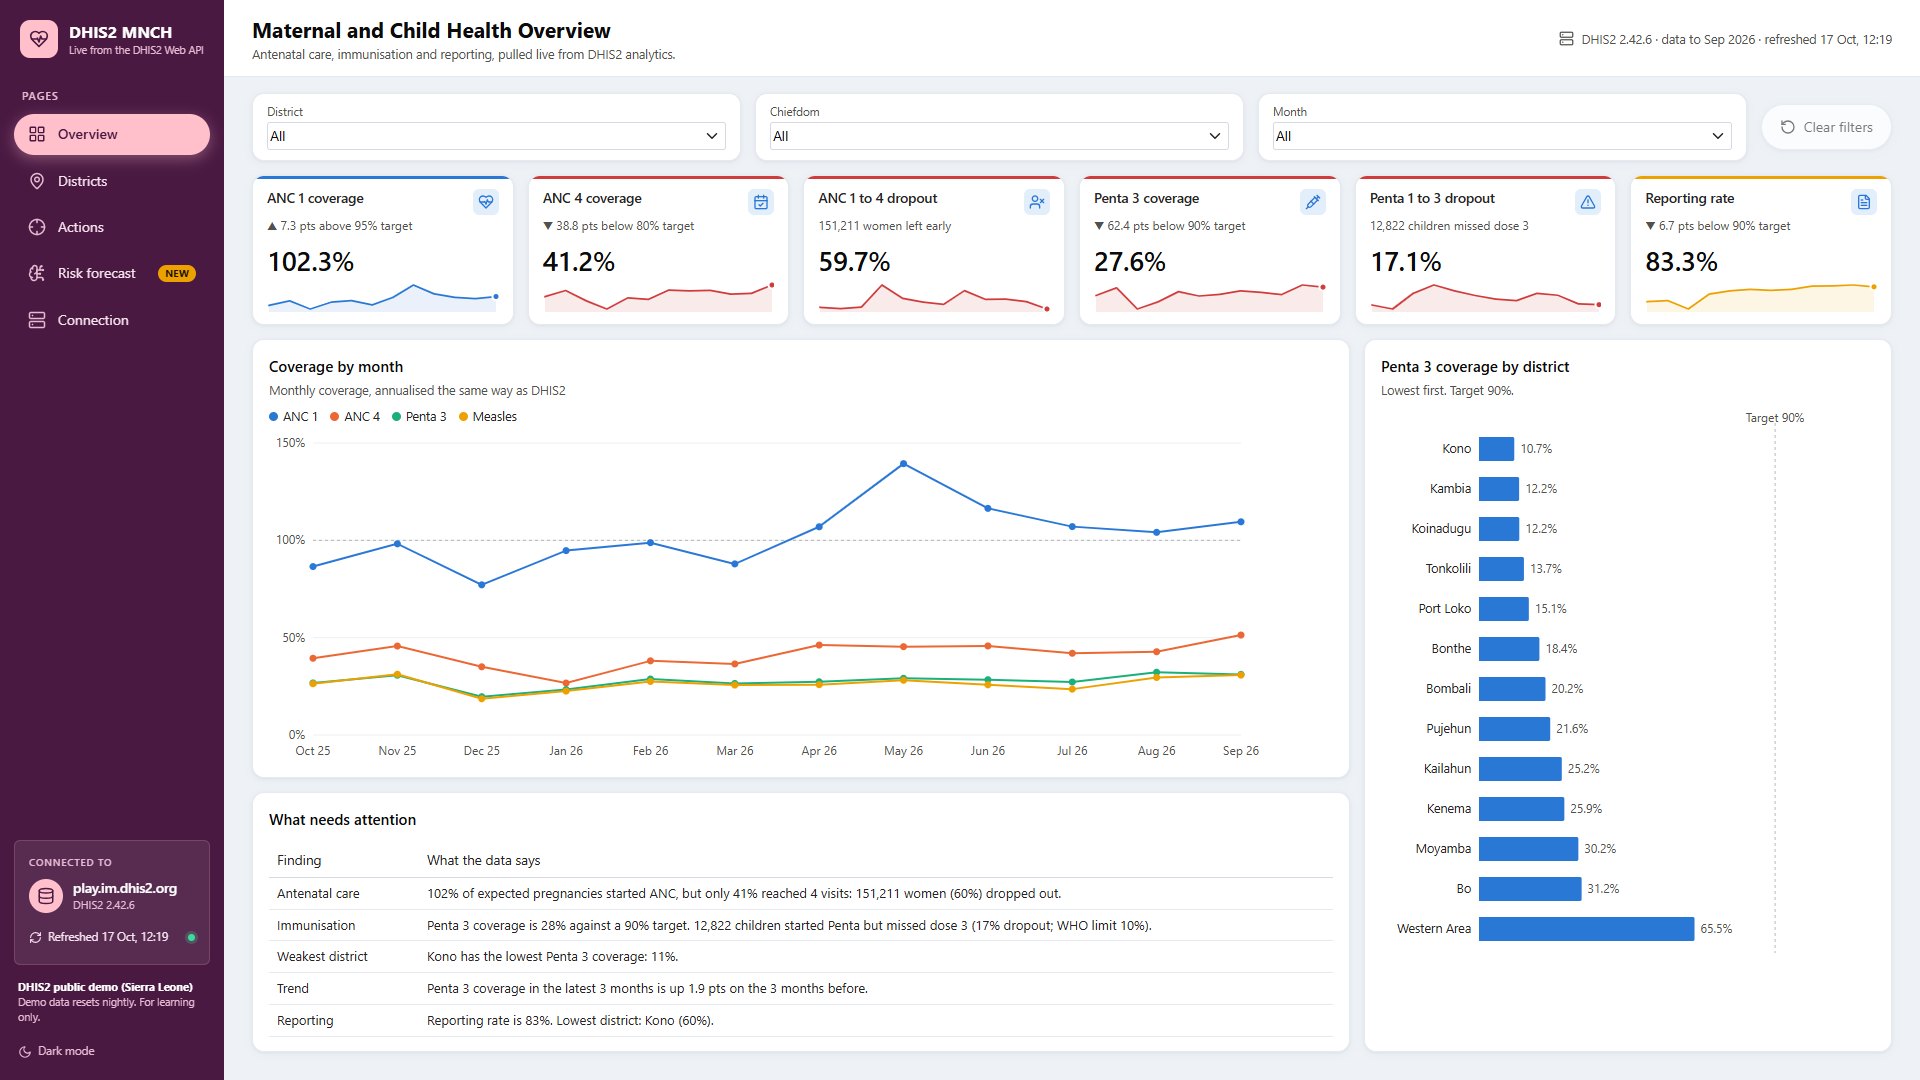Image resolution: width=1920 pixels, height=1080 pixels.
Task: Toggle Penta 3 series in chart legend
Action: (x=419, y=417)
